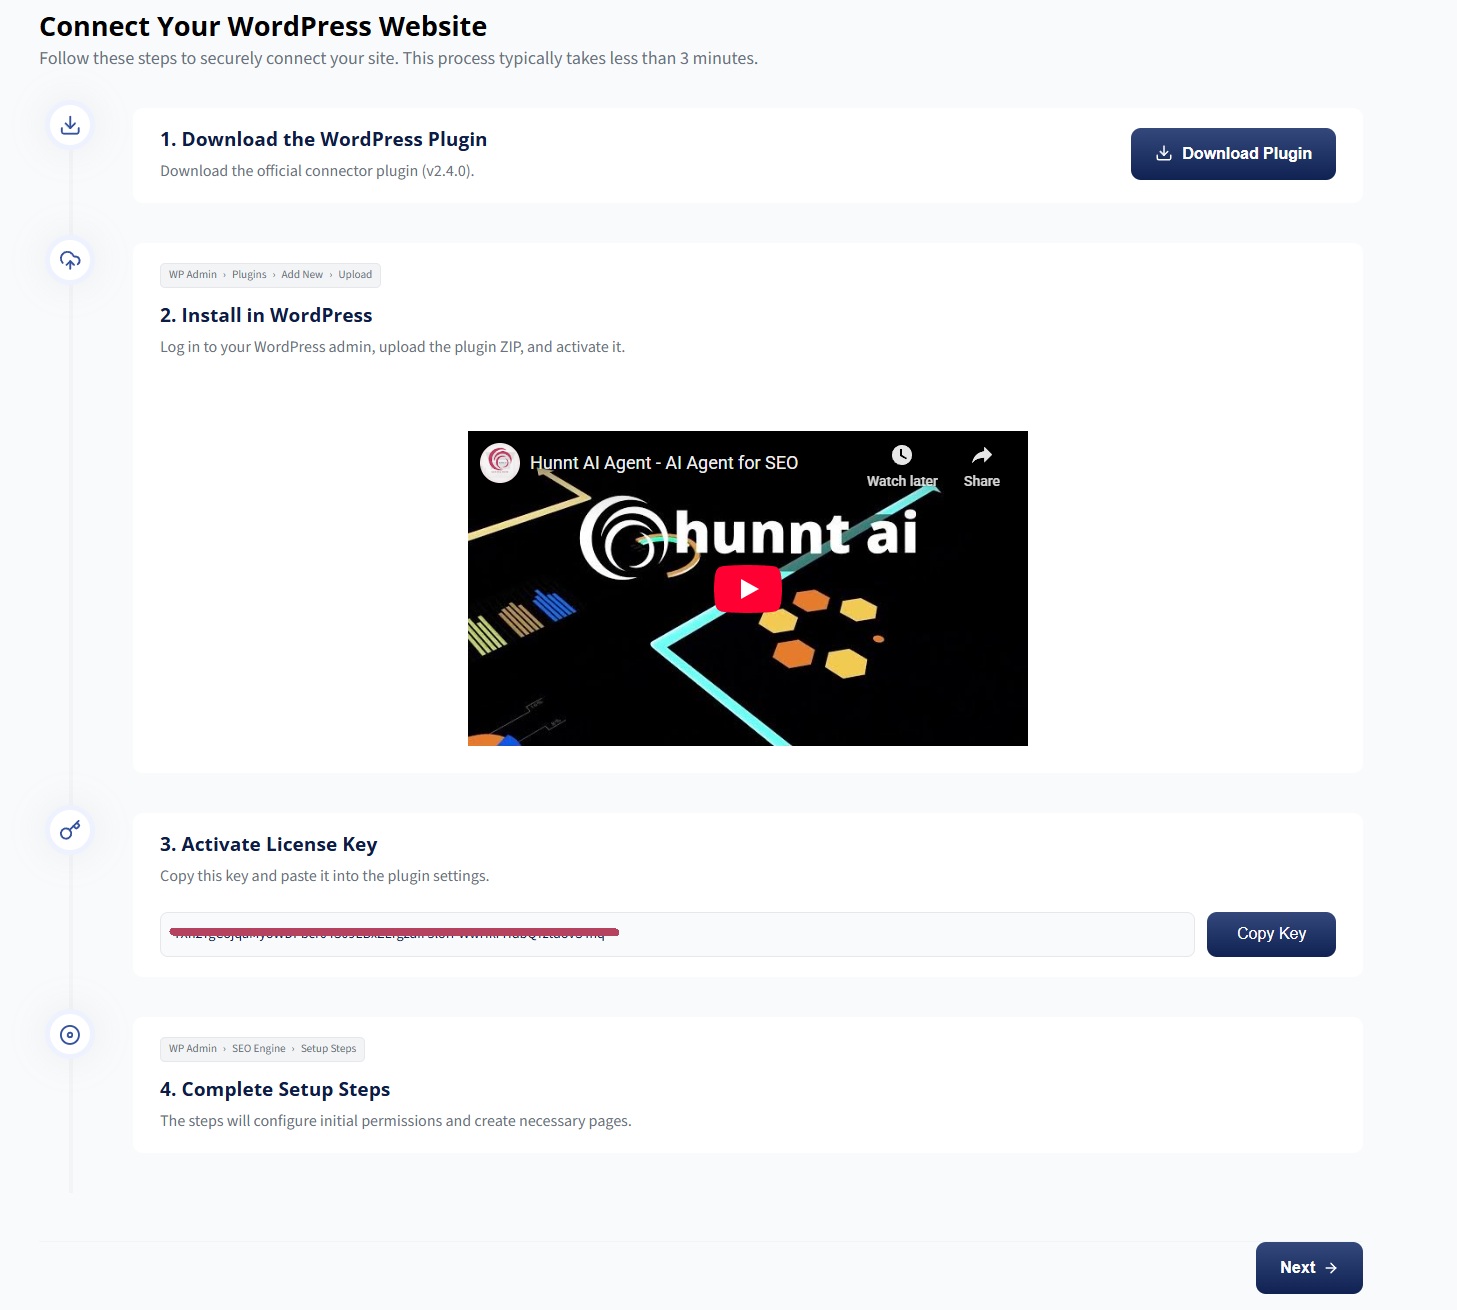Open the video title link
This screenshot has width=1457, height=1310.
[664, 463]
